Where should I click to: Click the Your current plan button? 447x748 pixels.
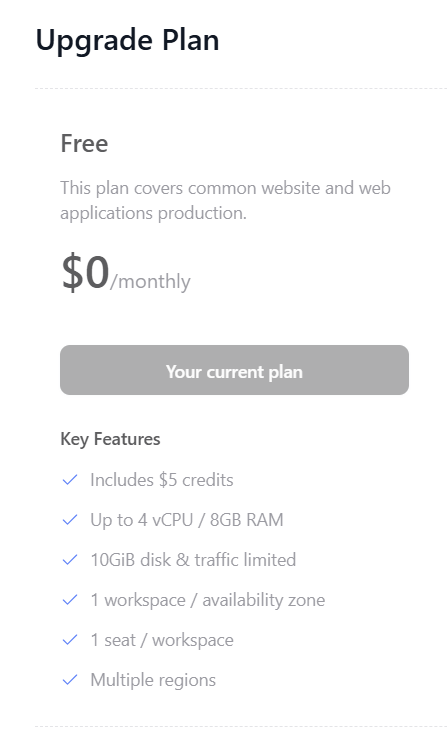point(234,370)
